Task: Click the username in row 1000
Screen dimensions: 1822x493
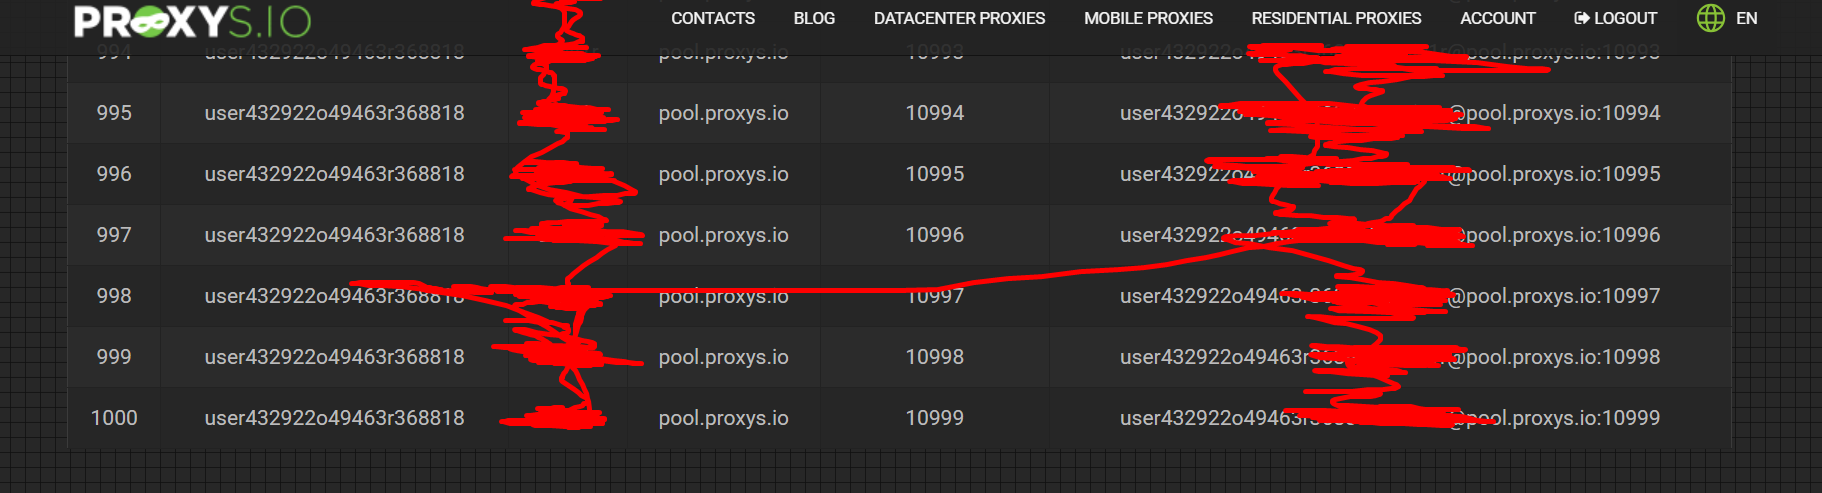Action: tap(334, 418)
